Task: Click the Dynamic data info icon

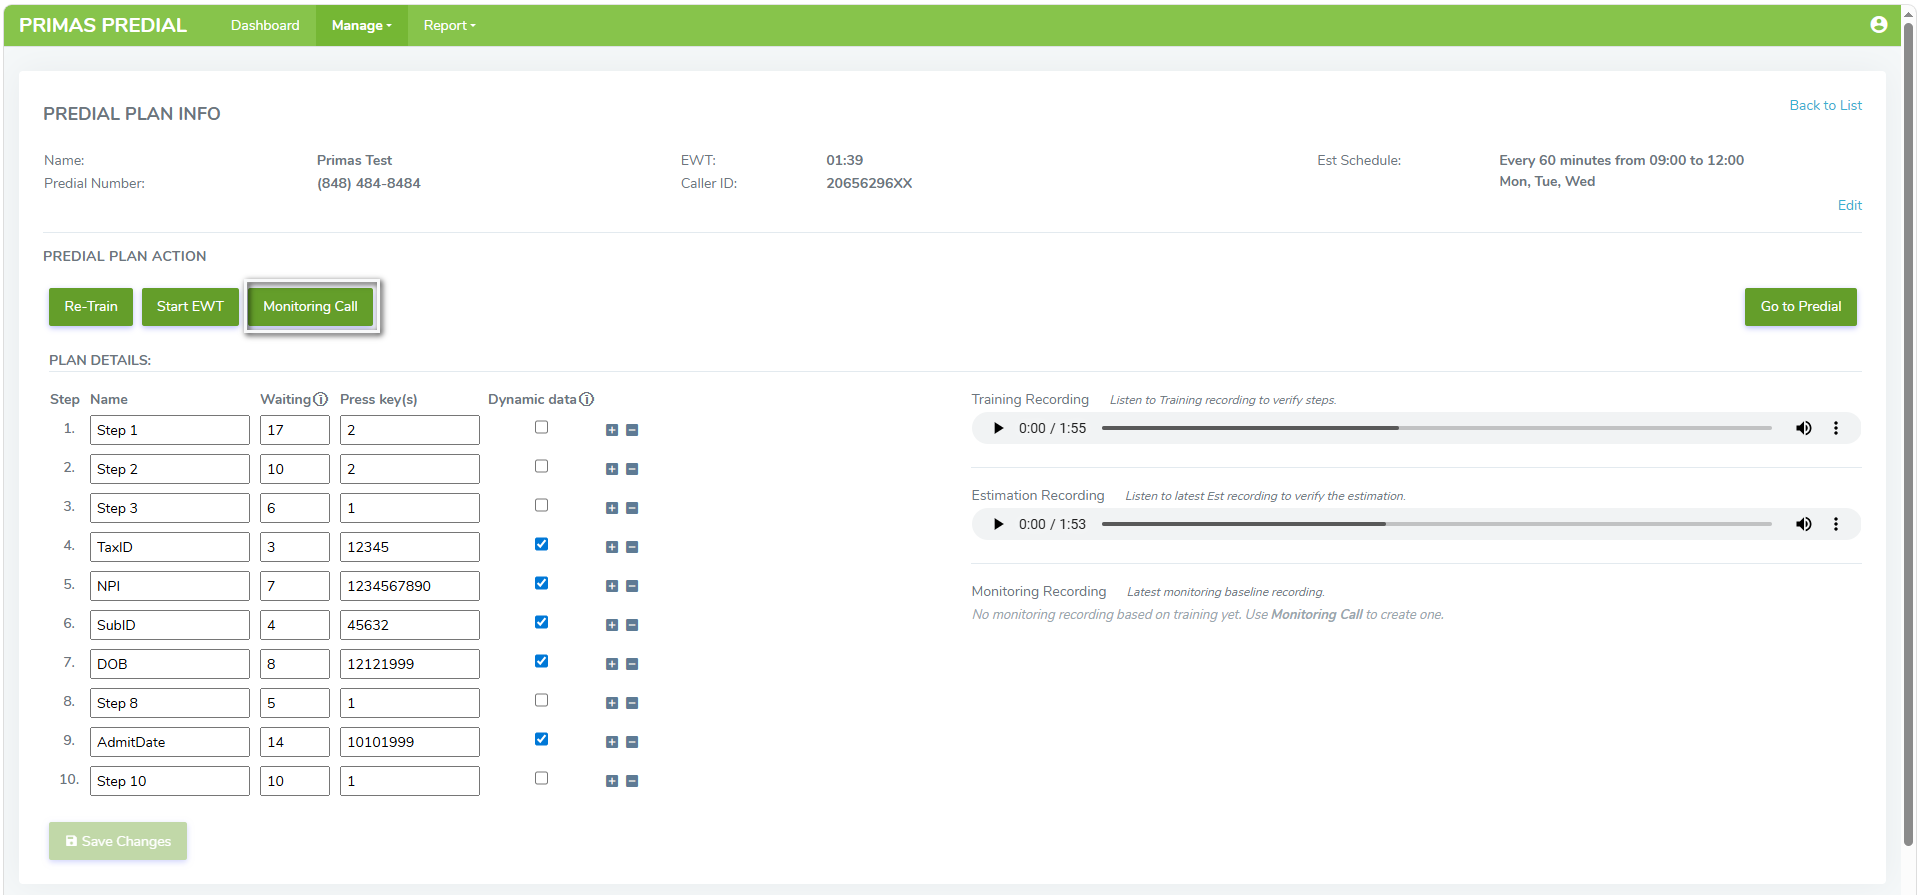Action: 587,399
